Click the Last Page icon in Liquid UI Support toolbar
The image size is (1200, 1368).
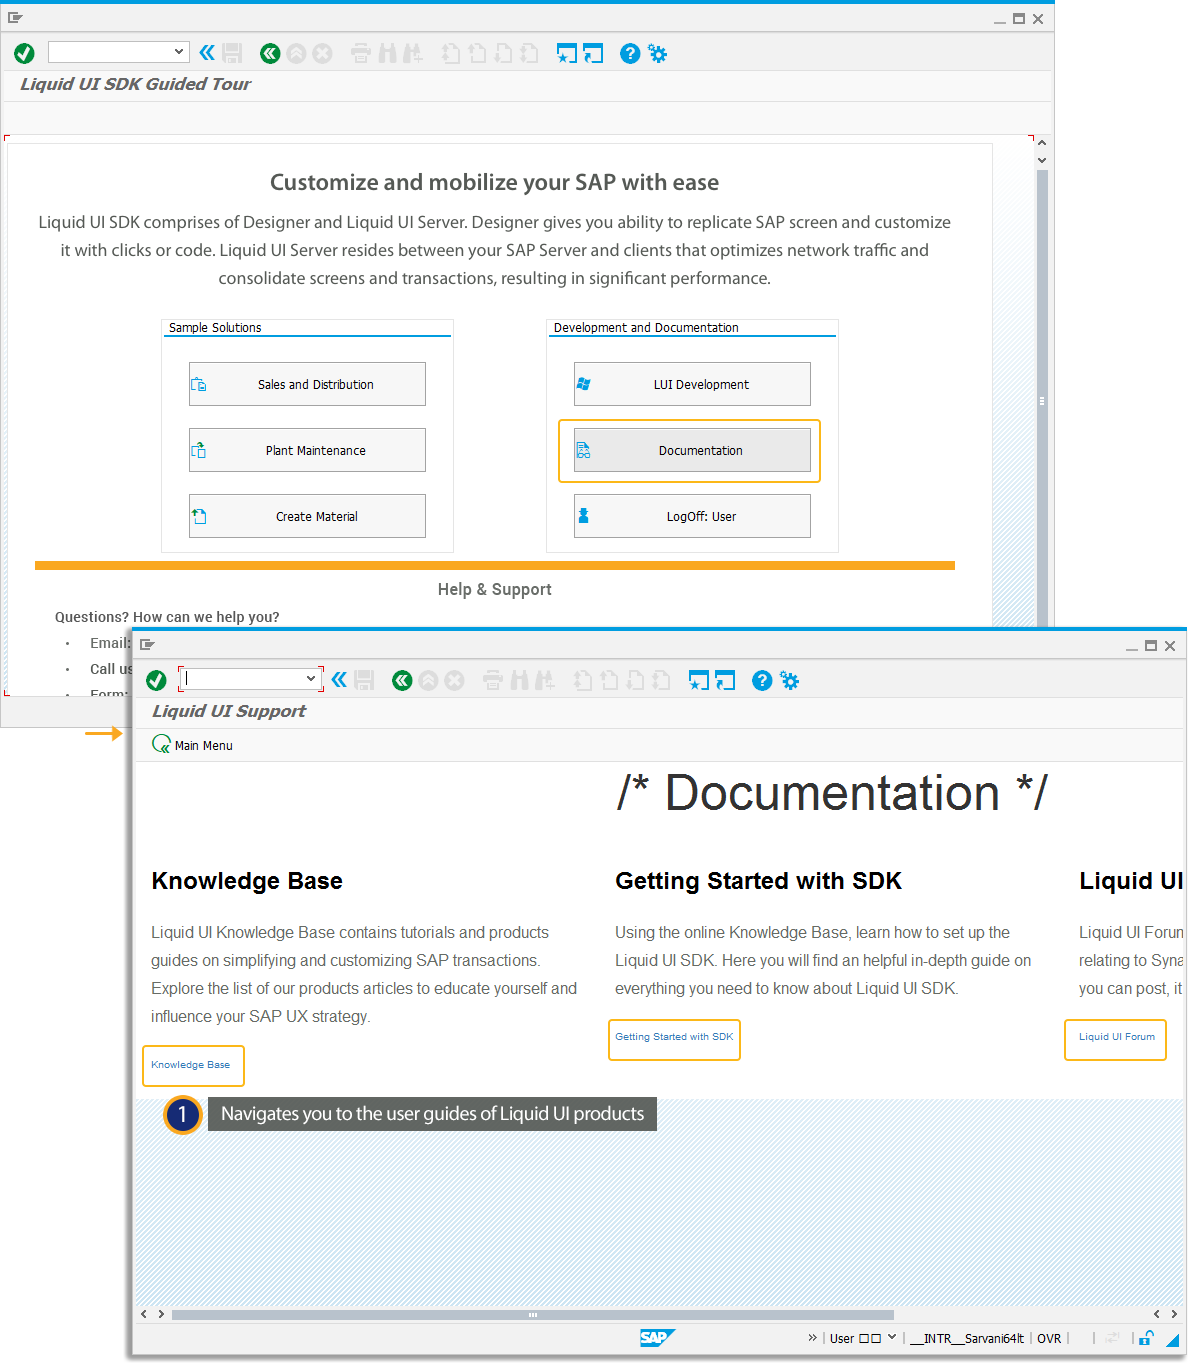pos(661,681)
